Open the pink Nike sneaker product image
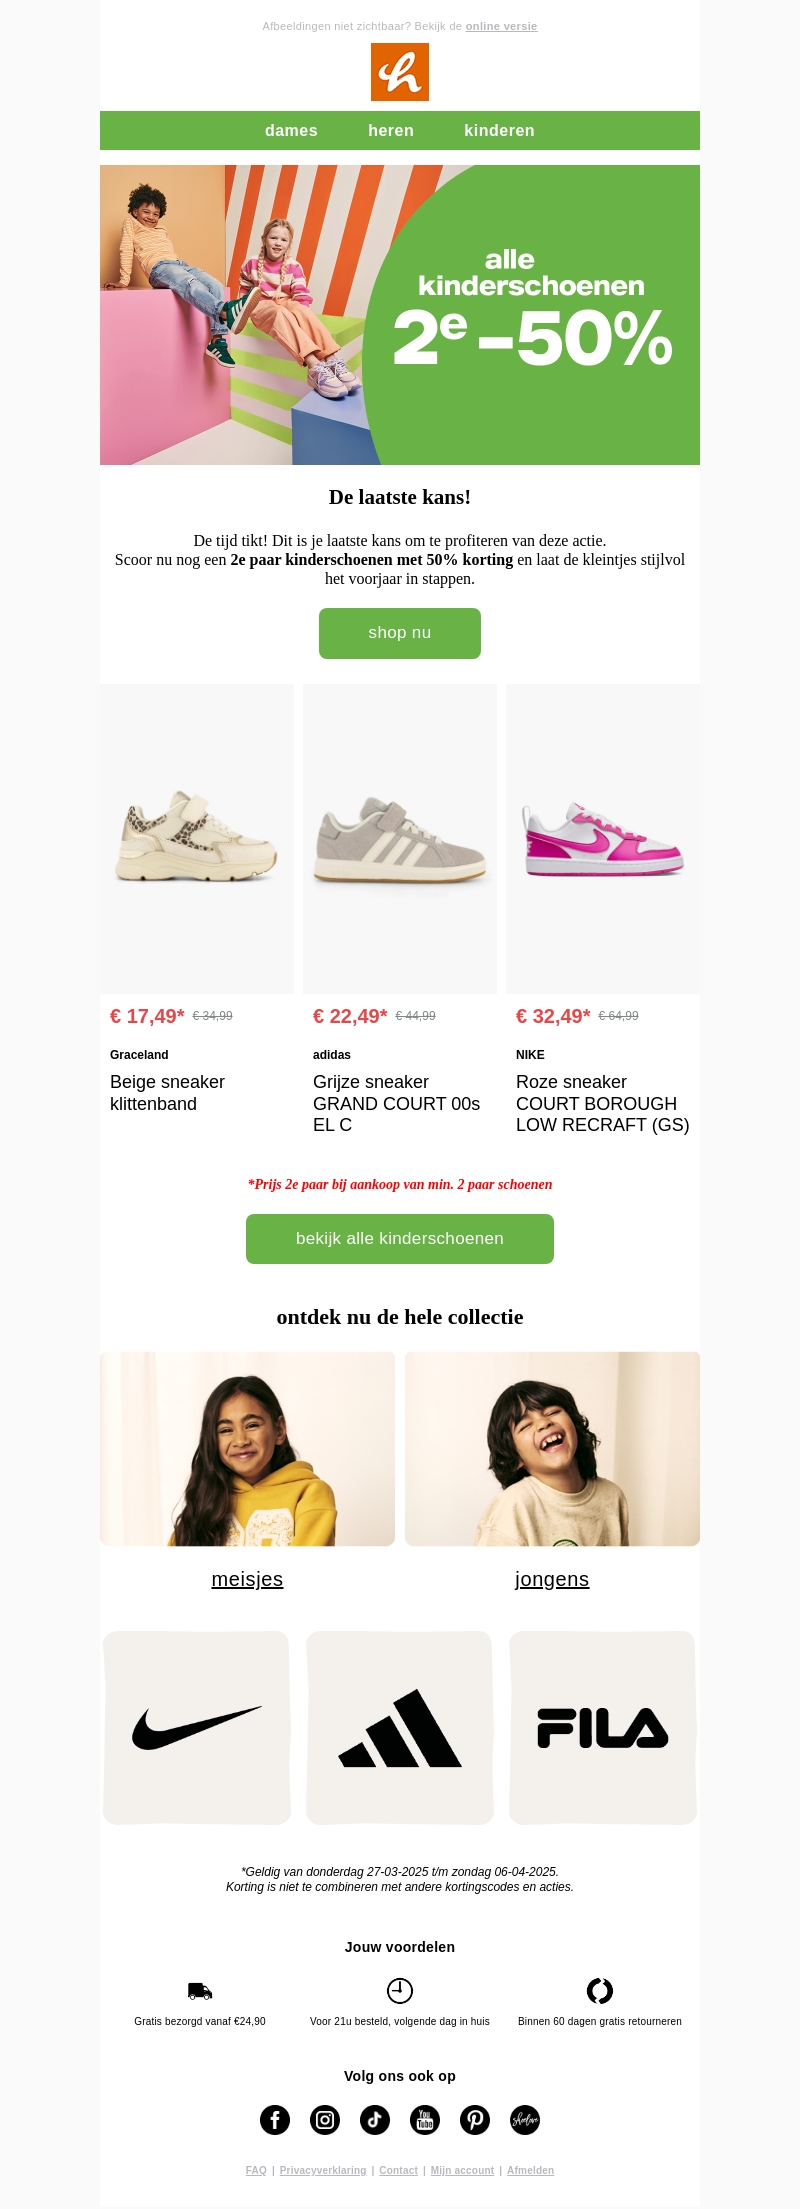Image resolution: width=800 pixels, height=2209 pixels. [603, 839]
